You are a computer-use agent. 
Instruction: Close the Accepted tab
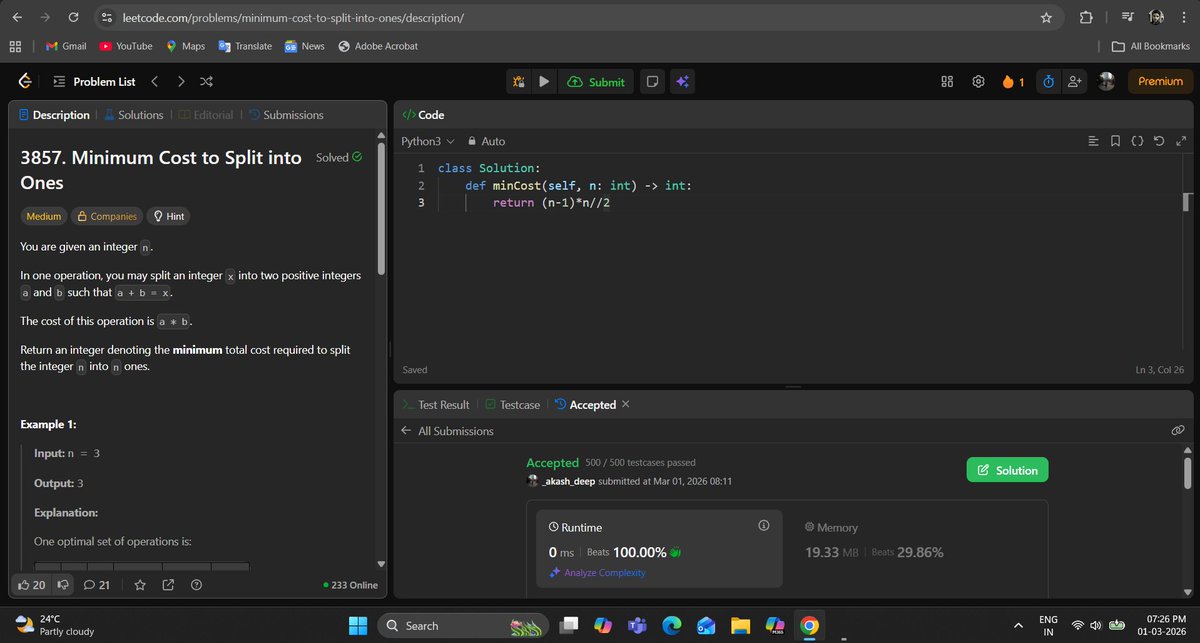click(x=626, y=404)
